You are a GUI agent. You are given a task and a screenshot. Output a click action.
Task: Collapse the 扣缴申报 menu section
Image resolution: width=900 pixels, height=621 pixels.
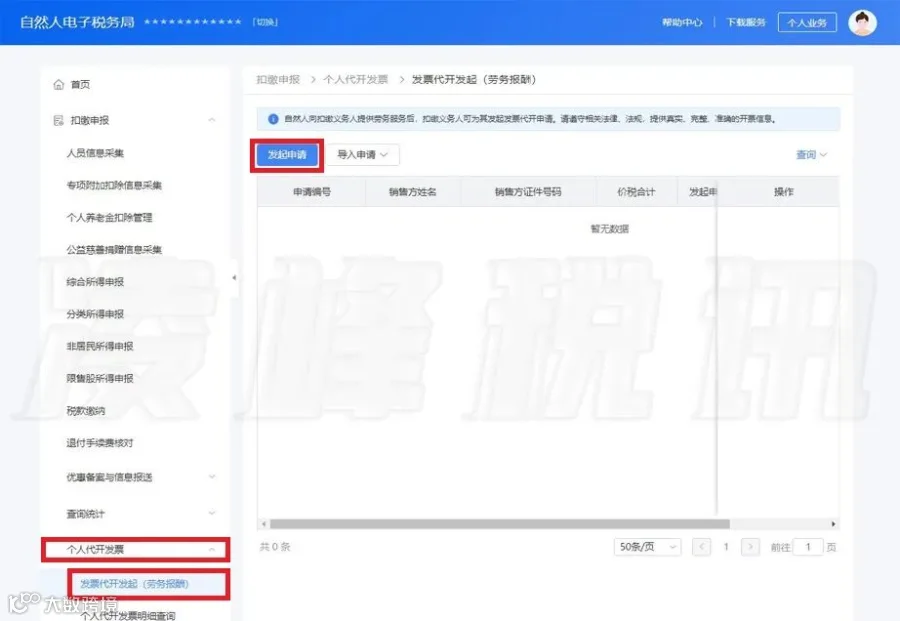coord(212,120)
